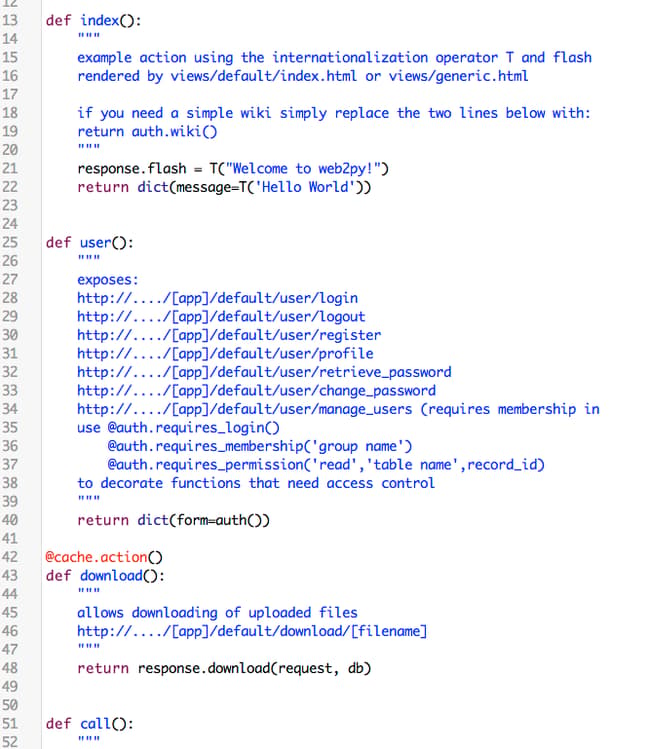Click the 'def download():' definition
648x749 pixels.
(x=105, y=576)
